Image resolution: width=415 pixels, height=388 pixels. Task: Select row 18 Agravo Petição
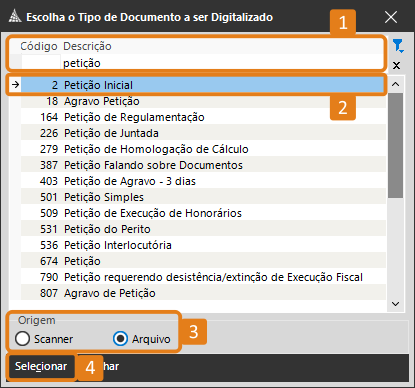click(x=203, y=101)
